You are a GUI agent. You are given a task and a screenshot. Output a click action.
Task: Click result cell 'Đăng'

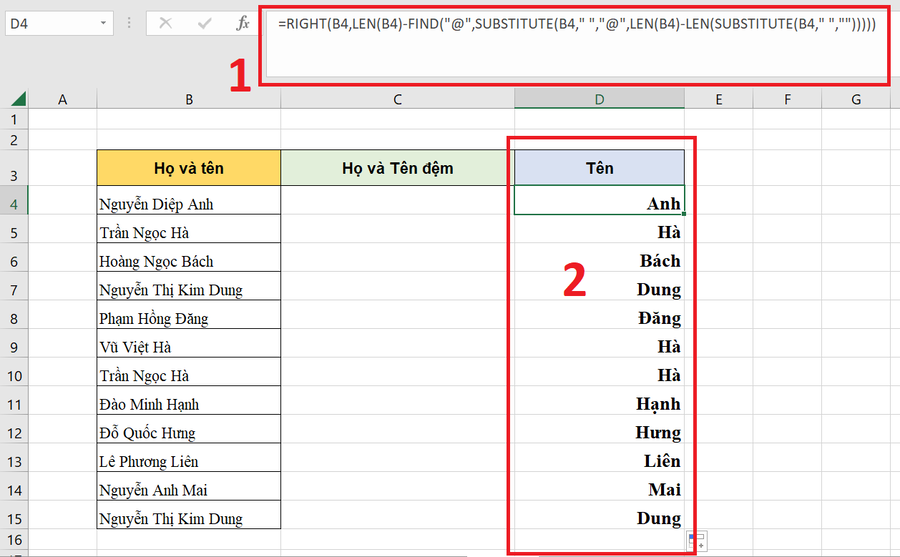coord(599,315)
